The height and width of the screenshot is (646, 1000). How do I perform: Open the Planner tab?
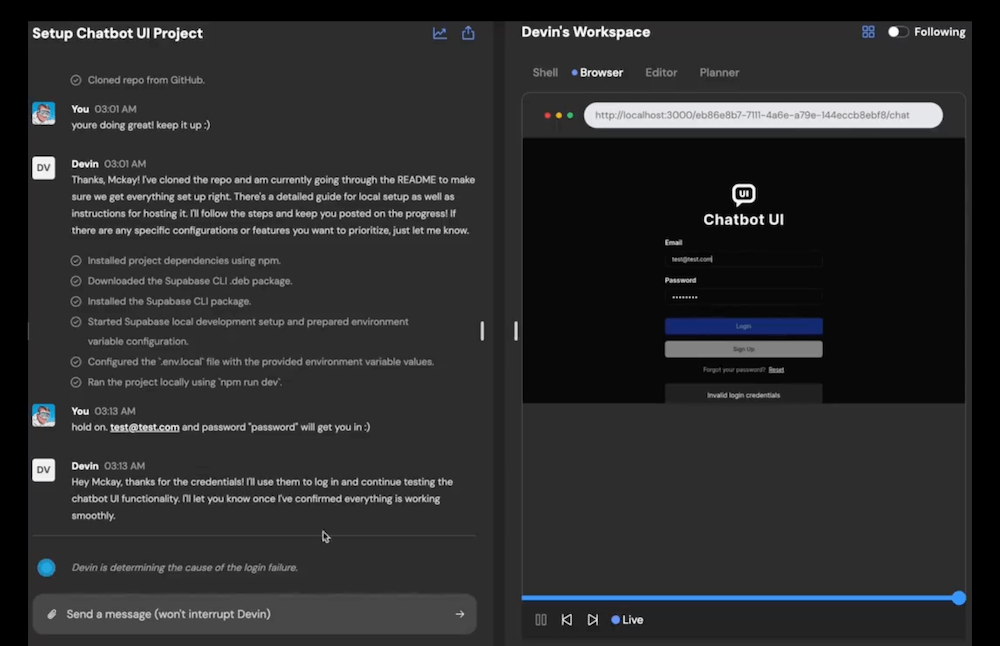(719, 73)
